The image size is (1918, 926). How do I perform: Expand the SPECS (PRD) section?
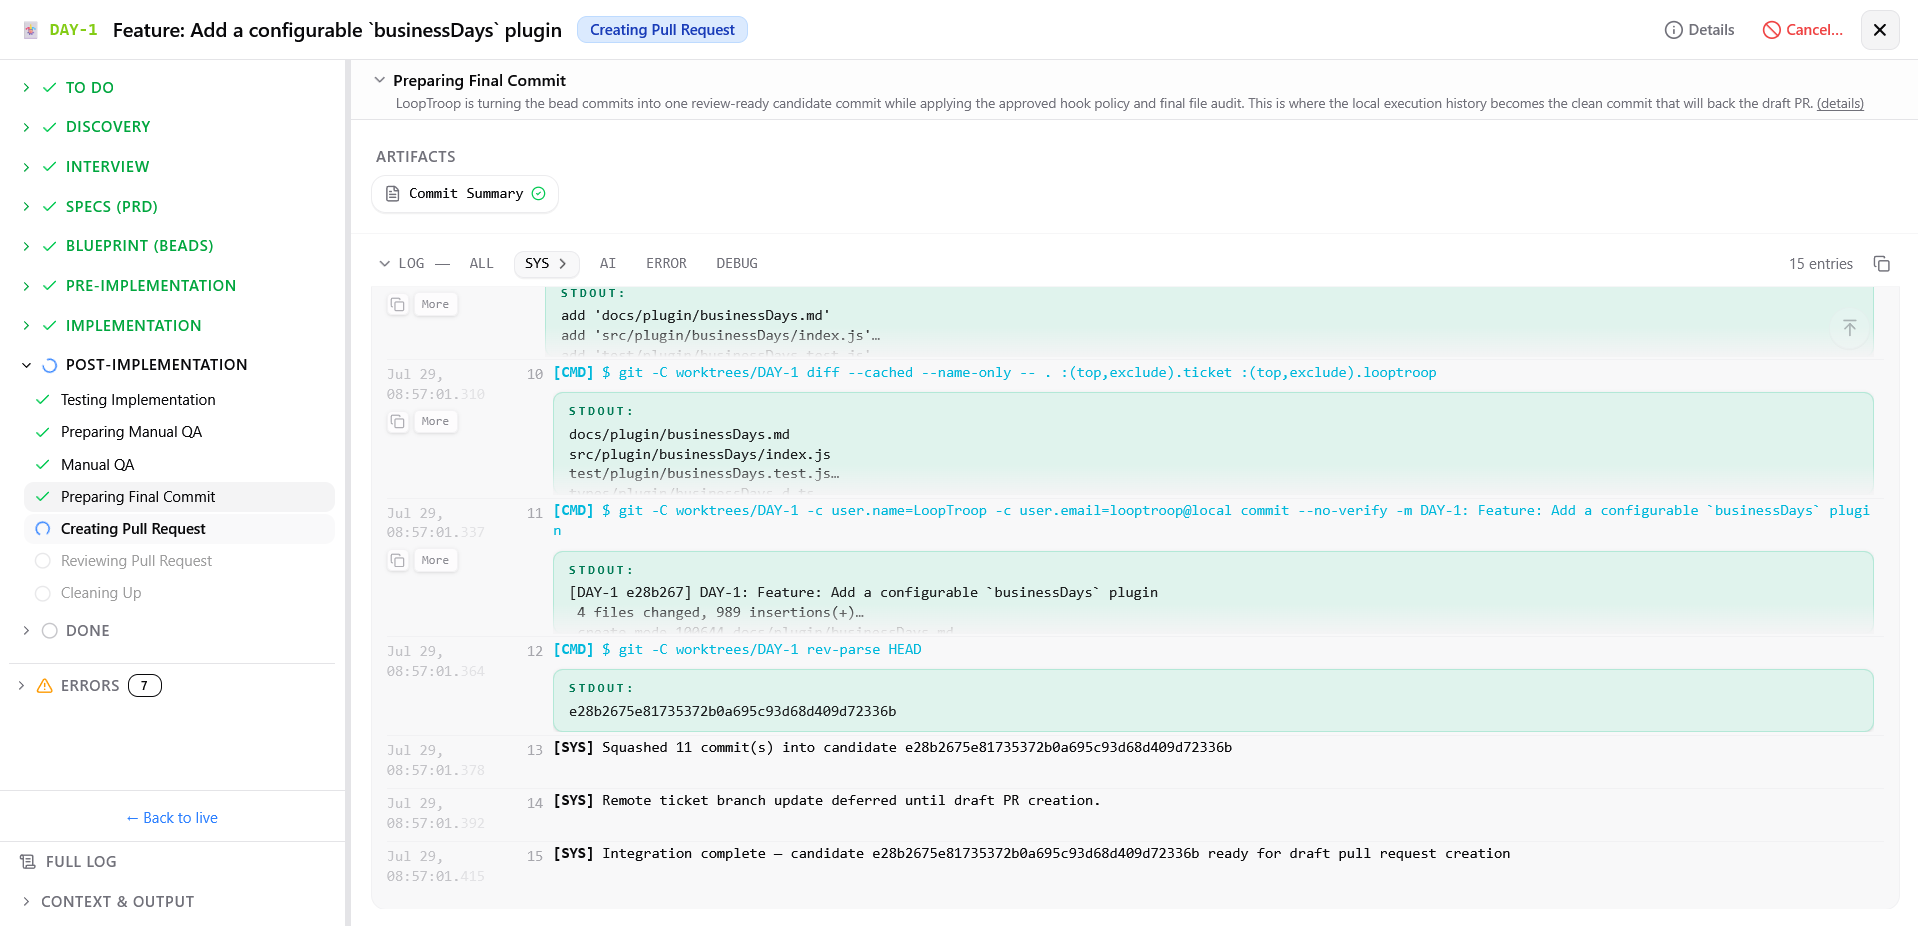point(26,207)
